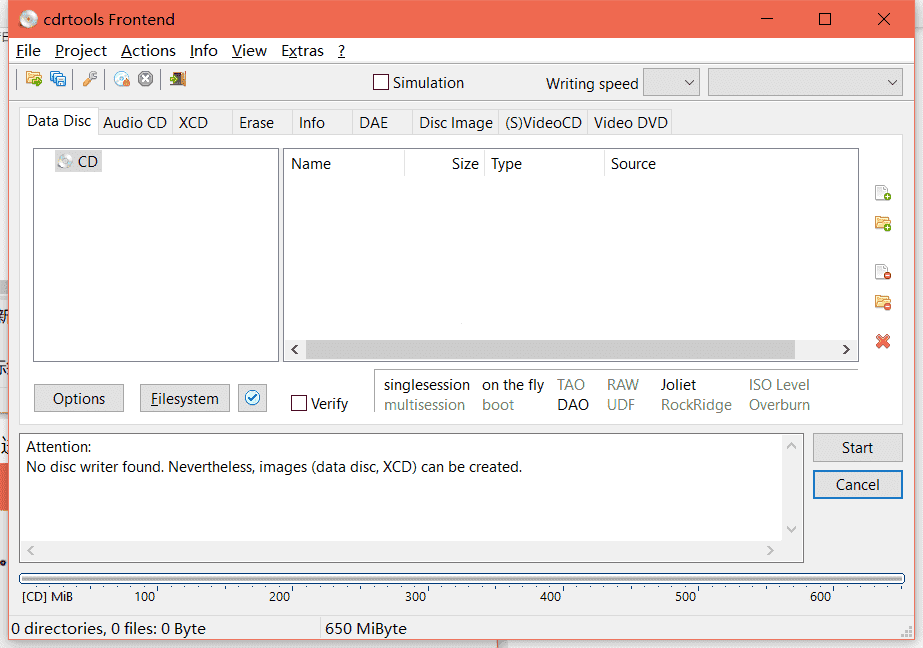Click the message log scroll-down arrow
Image resolution: width=923 pixels, height=648 pixels.
click(x=792, y=529)
